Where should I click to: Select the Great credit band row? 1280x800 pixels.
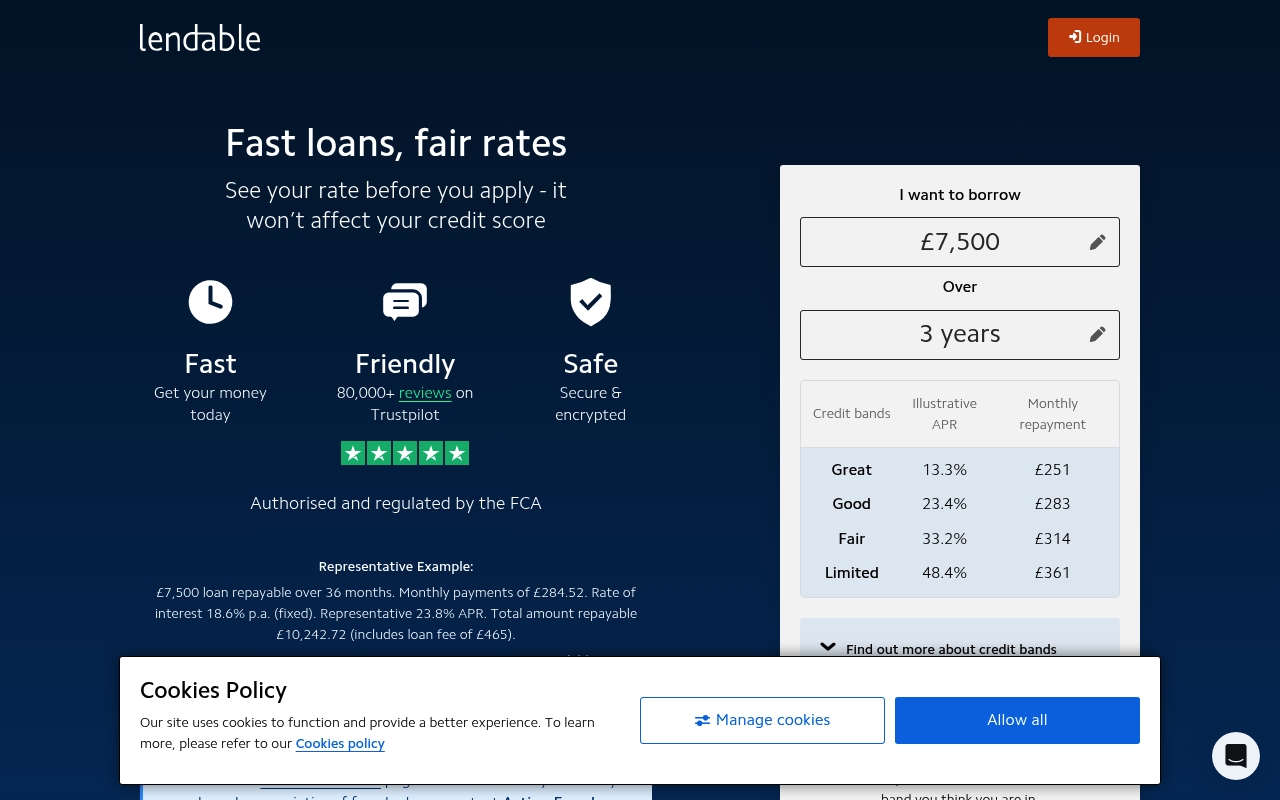(959, 470)
